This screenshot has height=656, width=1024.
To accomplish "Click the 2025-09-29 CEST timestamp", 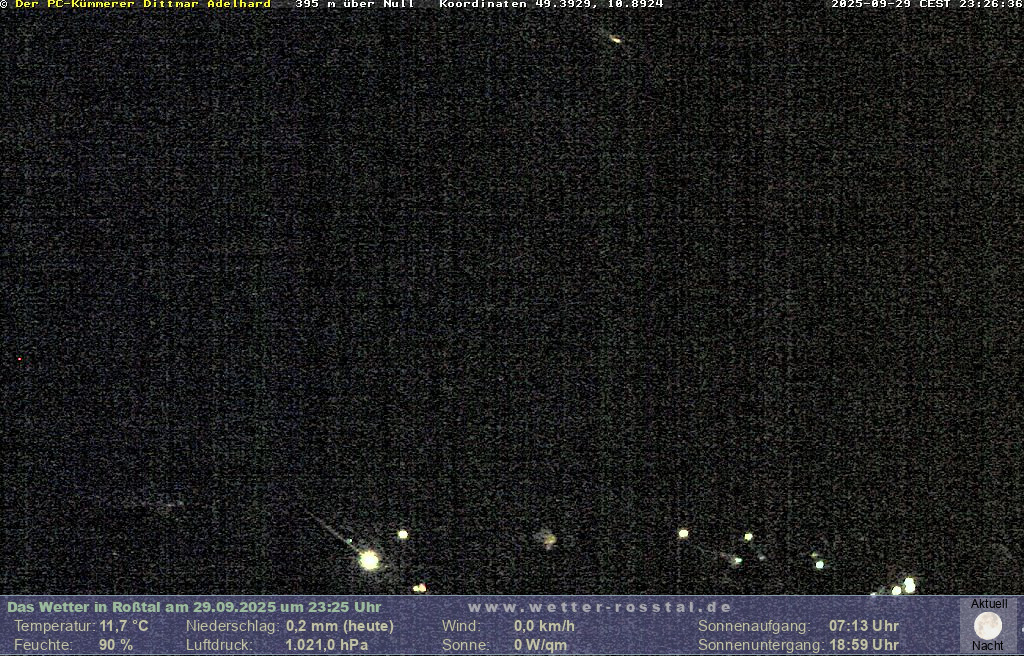I will [926, 4].
